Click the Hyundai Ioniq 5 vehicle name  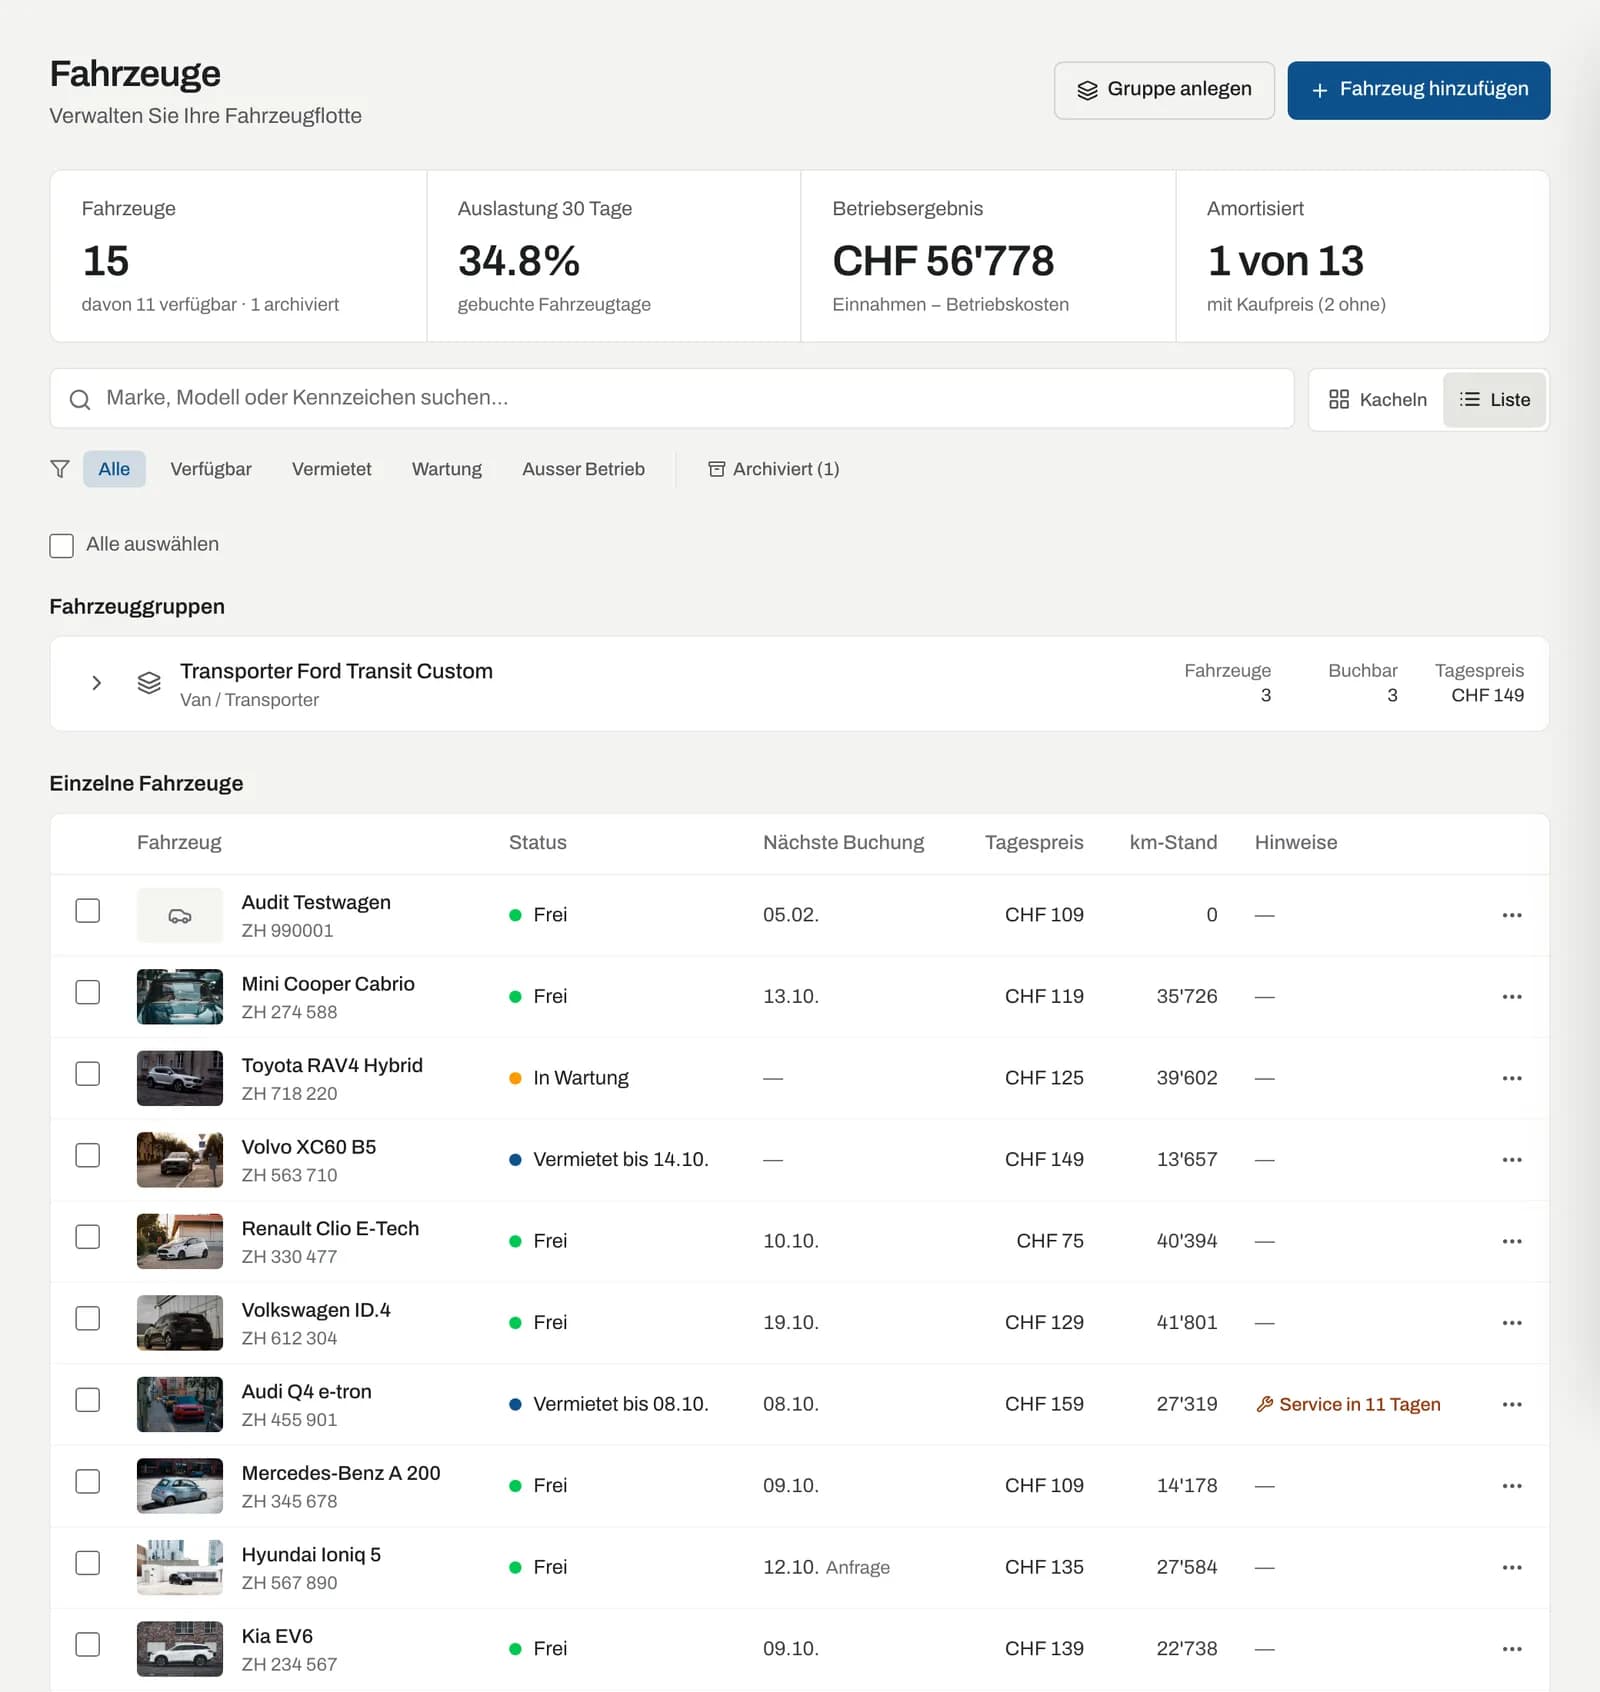point(311,1555)
